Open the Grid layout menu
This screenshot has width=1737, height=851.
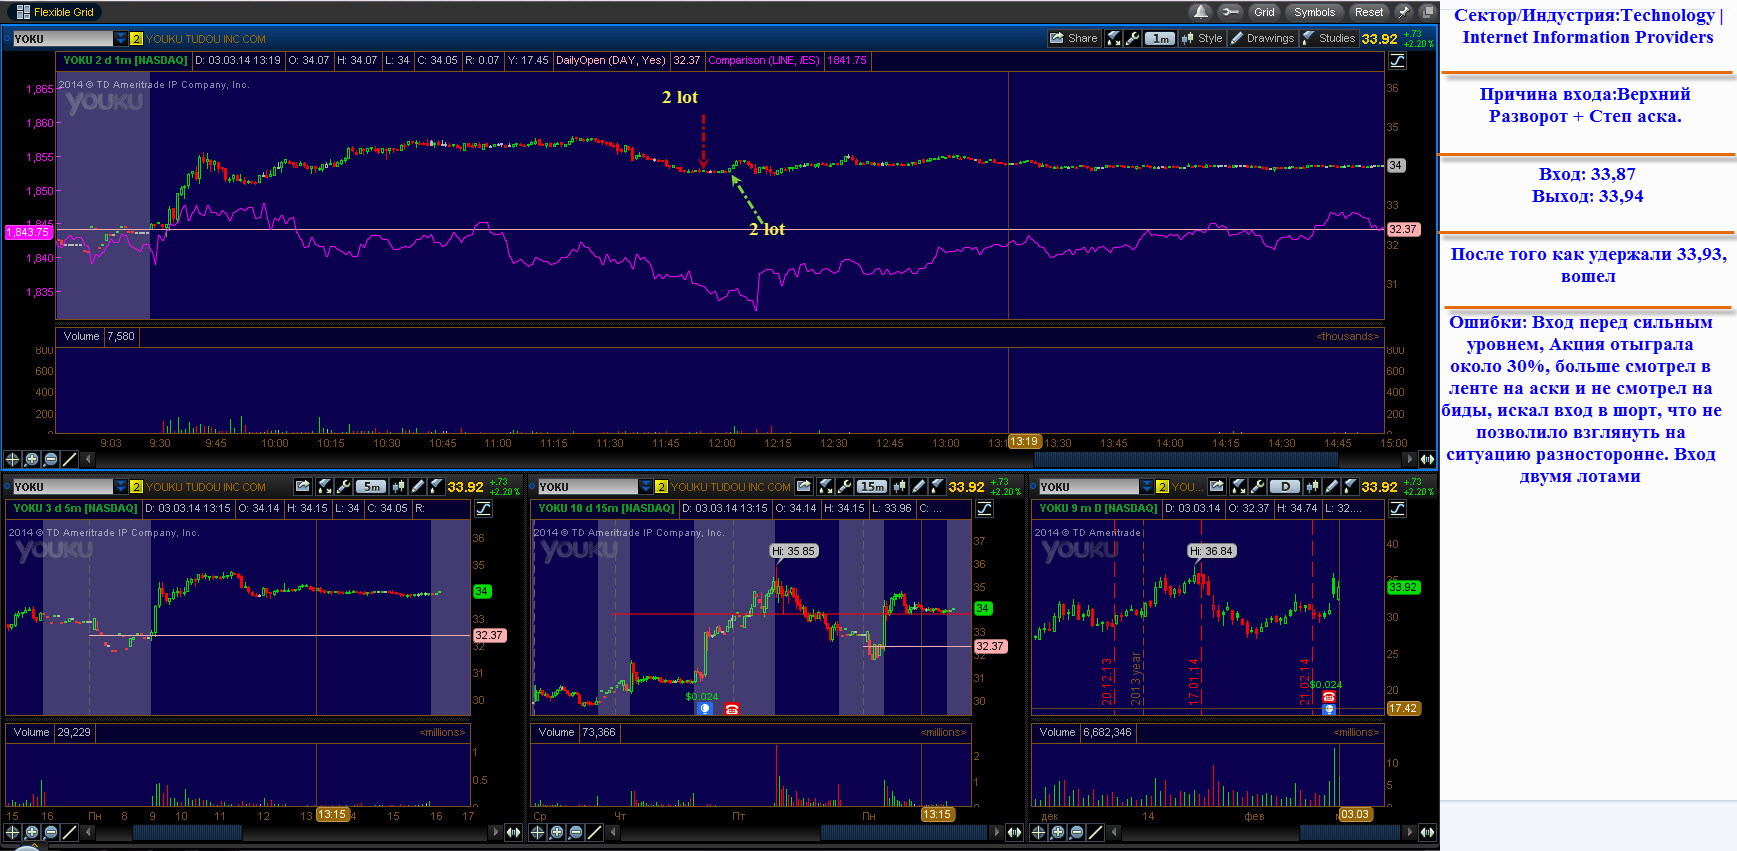pos(1264,12)
